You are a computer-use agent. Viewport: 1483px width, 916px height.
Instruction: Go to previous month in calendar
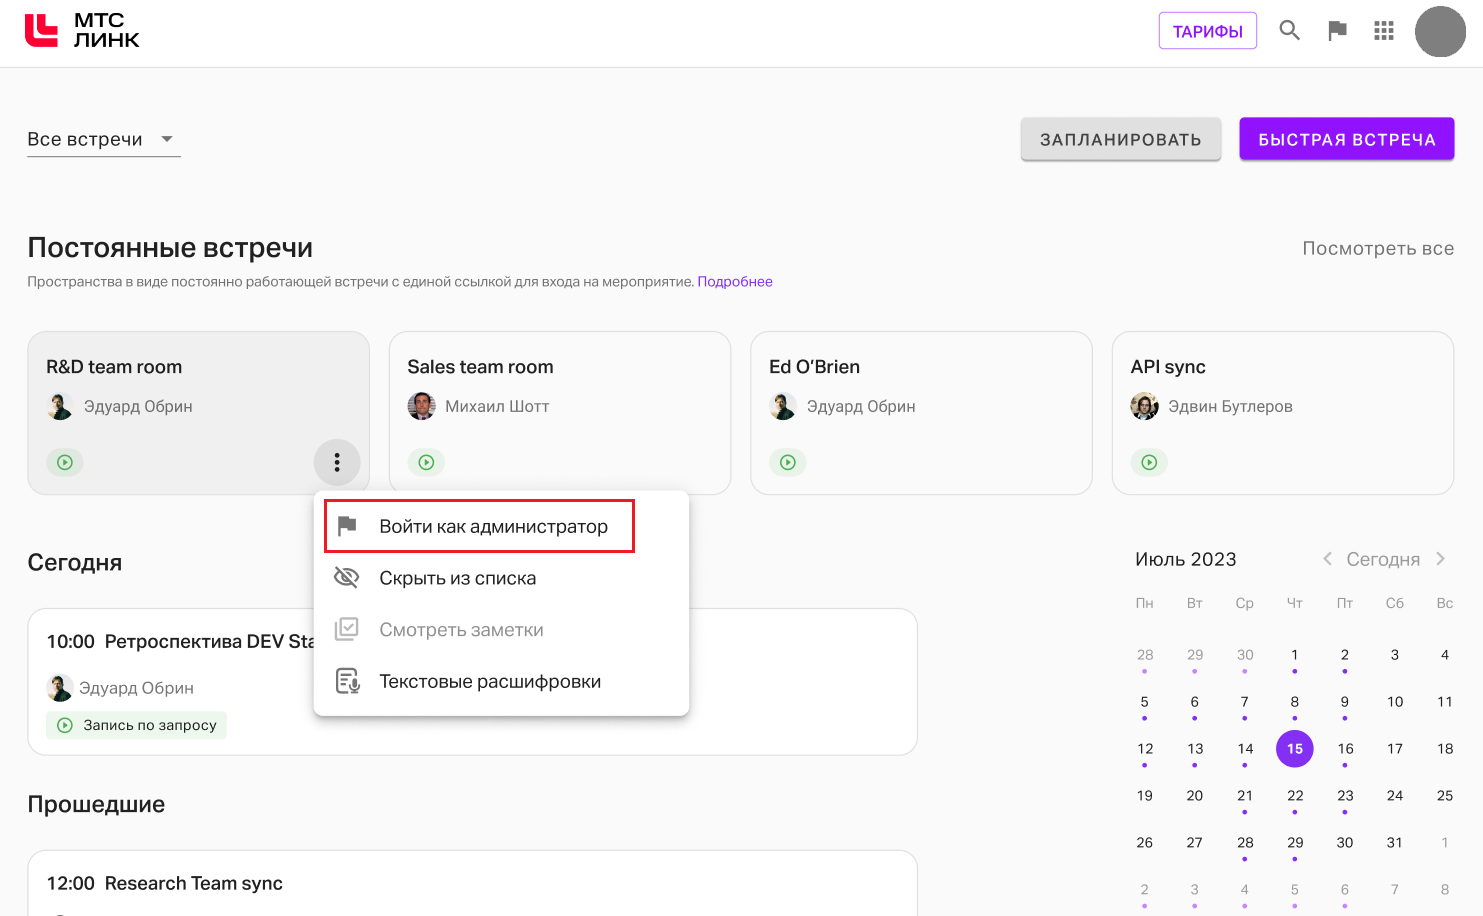[x=1327, y=559]
